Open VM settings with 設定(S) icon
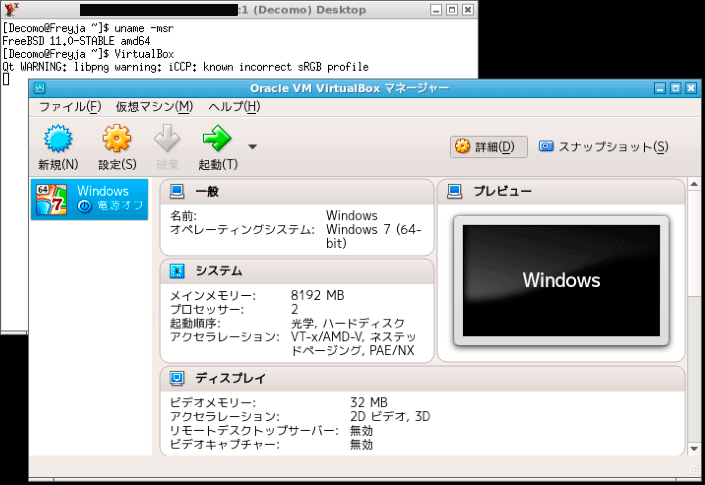Screen dimensions: 705x485 [117, 139]
